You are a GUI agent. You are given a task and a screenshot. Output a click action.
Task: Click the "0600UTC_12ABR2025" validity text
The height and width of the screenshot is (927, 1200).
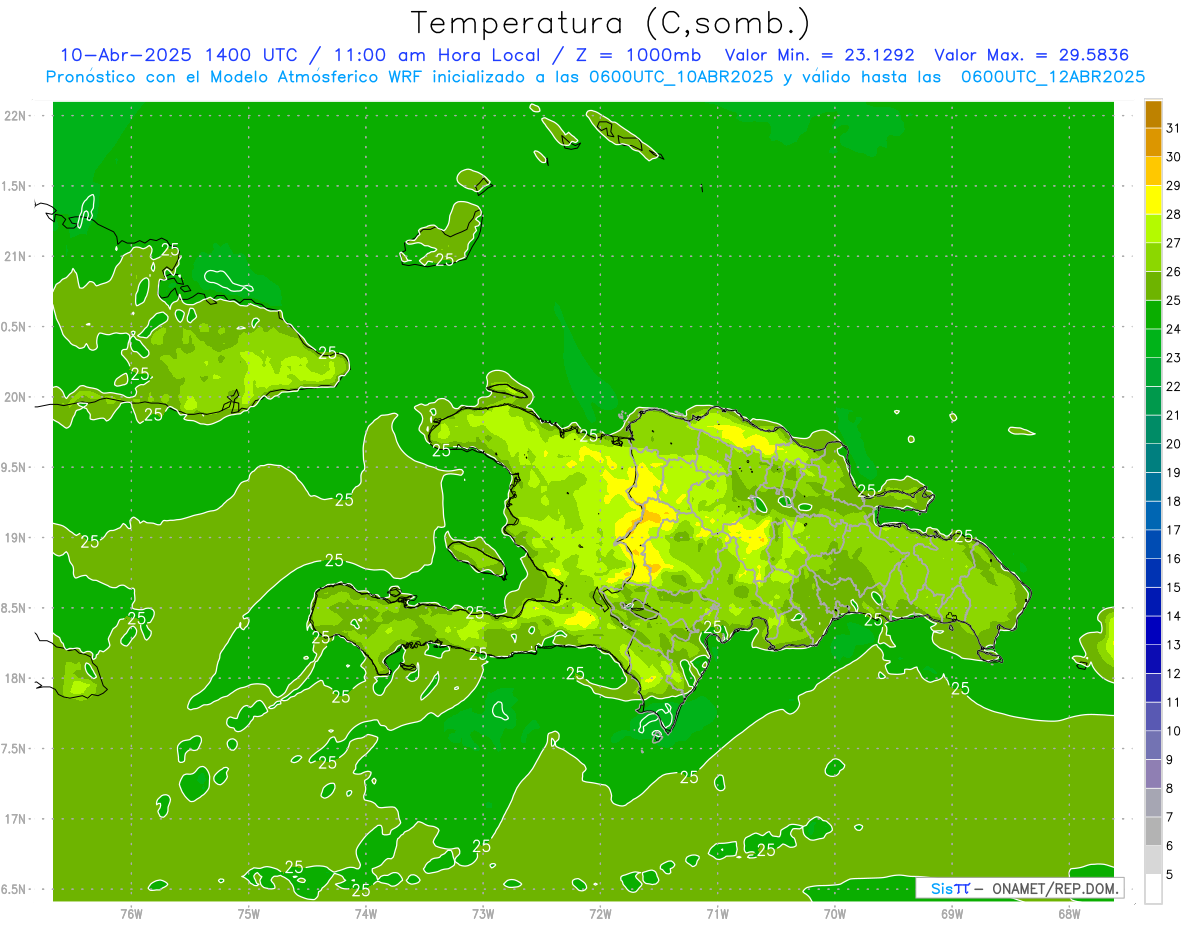click(1053, 76)
